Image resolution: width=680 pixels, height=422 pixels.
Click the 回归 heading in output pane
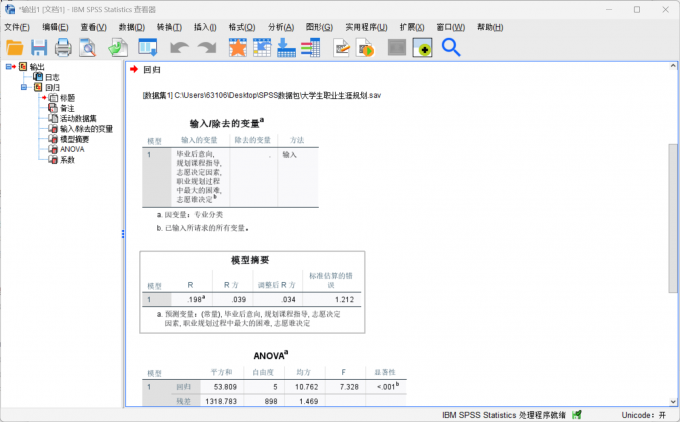pos(152,70)
